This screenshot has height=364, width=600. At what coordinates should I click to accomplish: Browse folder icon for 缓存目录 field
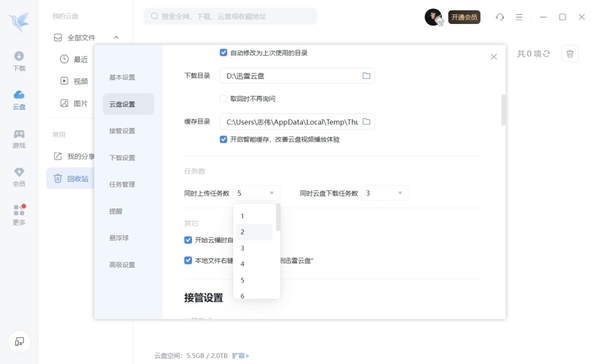tap(366, 121)
